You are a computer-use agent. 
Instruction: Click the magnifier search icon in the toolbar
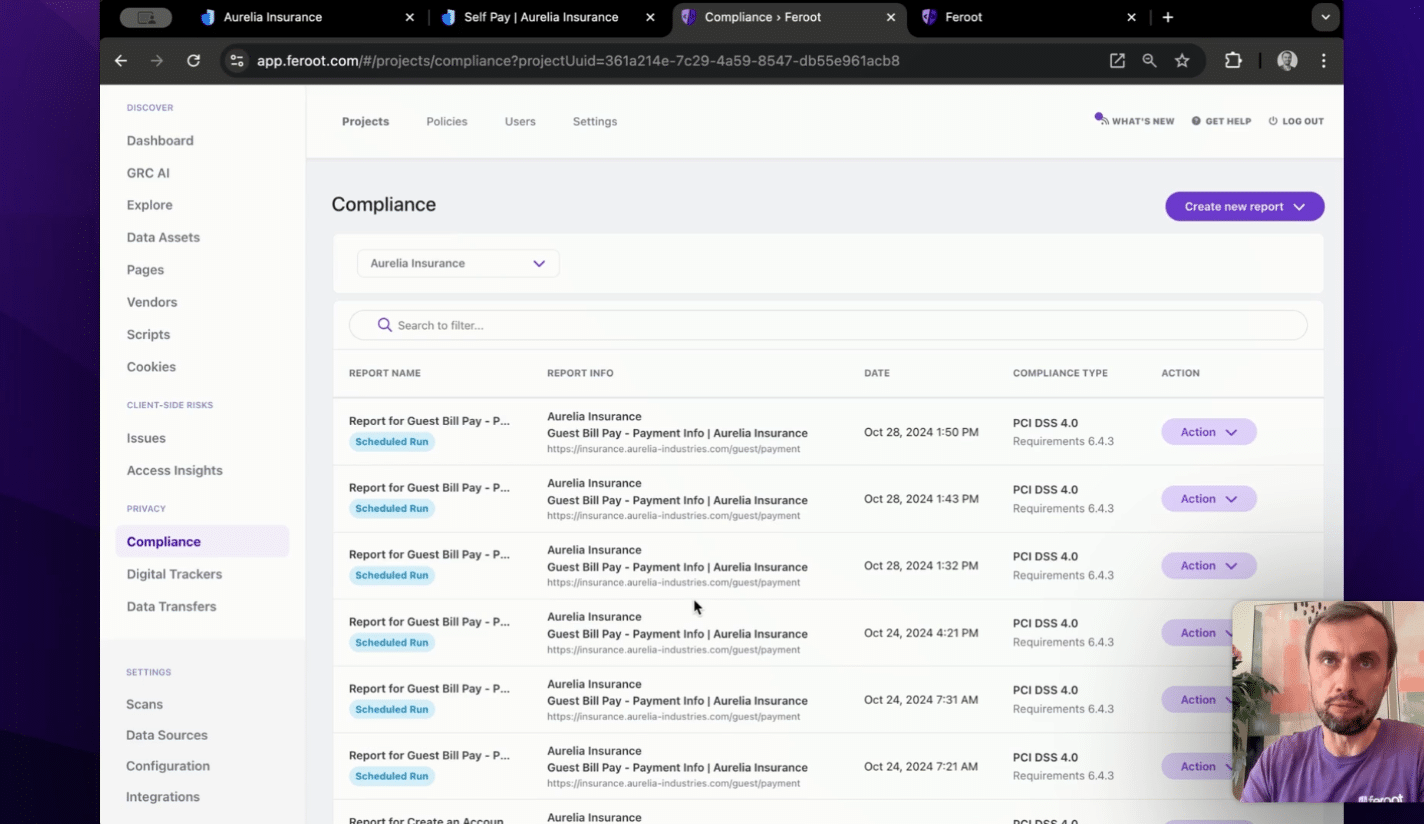[1149, 60]
